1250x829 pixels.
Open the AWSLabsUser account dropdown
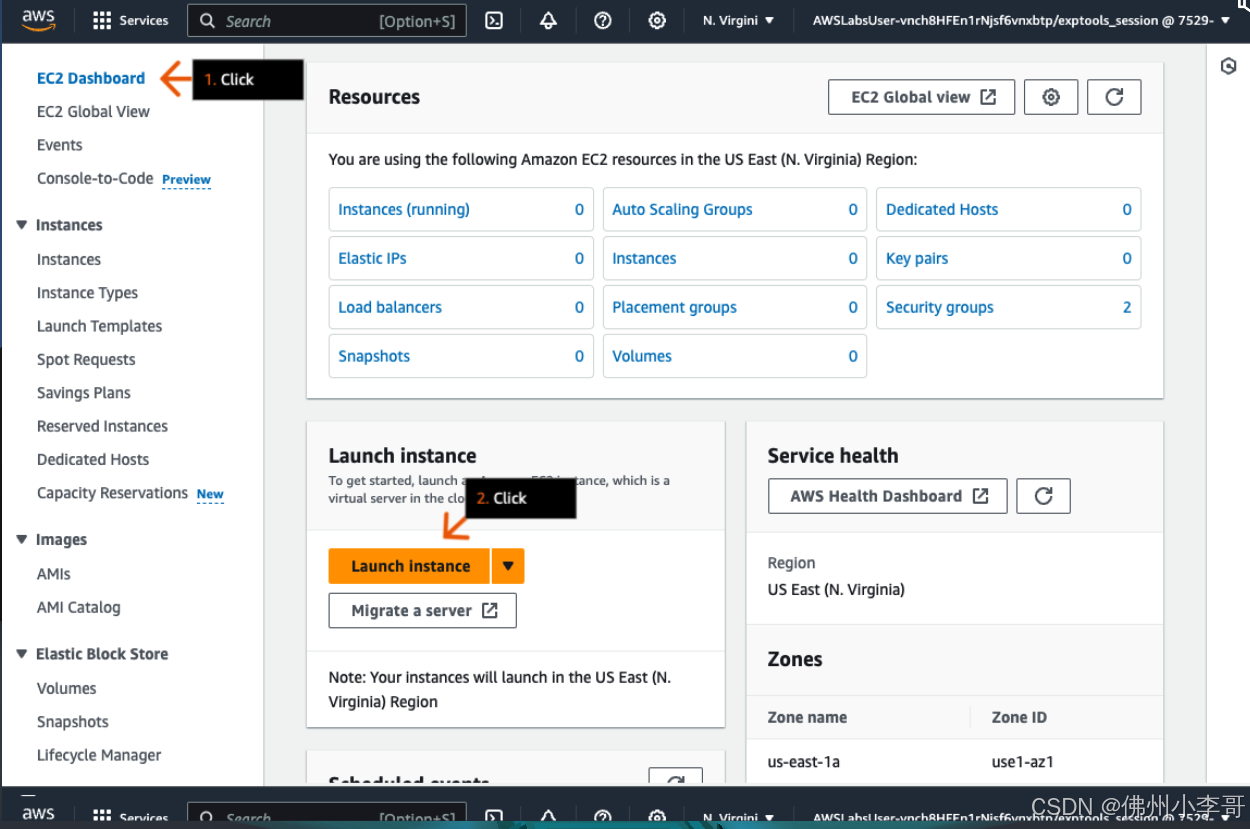coord(1021,20)
